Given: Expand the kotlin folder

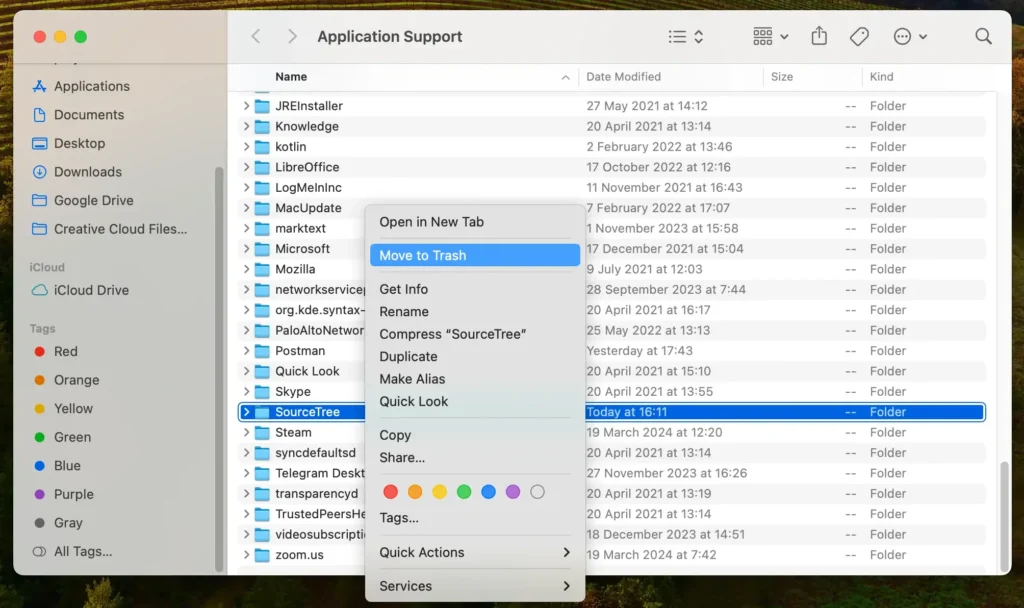Looking at the screenshot, I should pyautogui.click(x=246, y=146).
